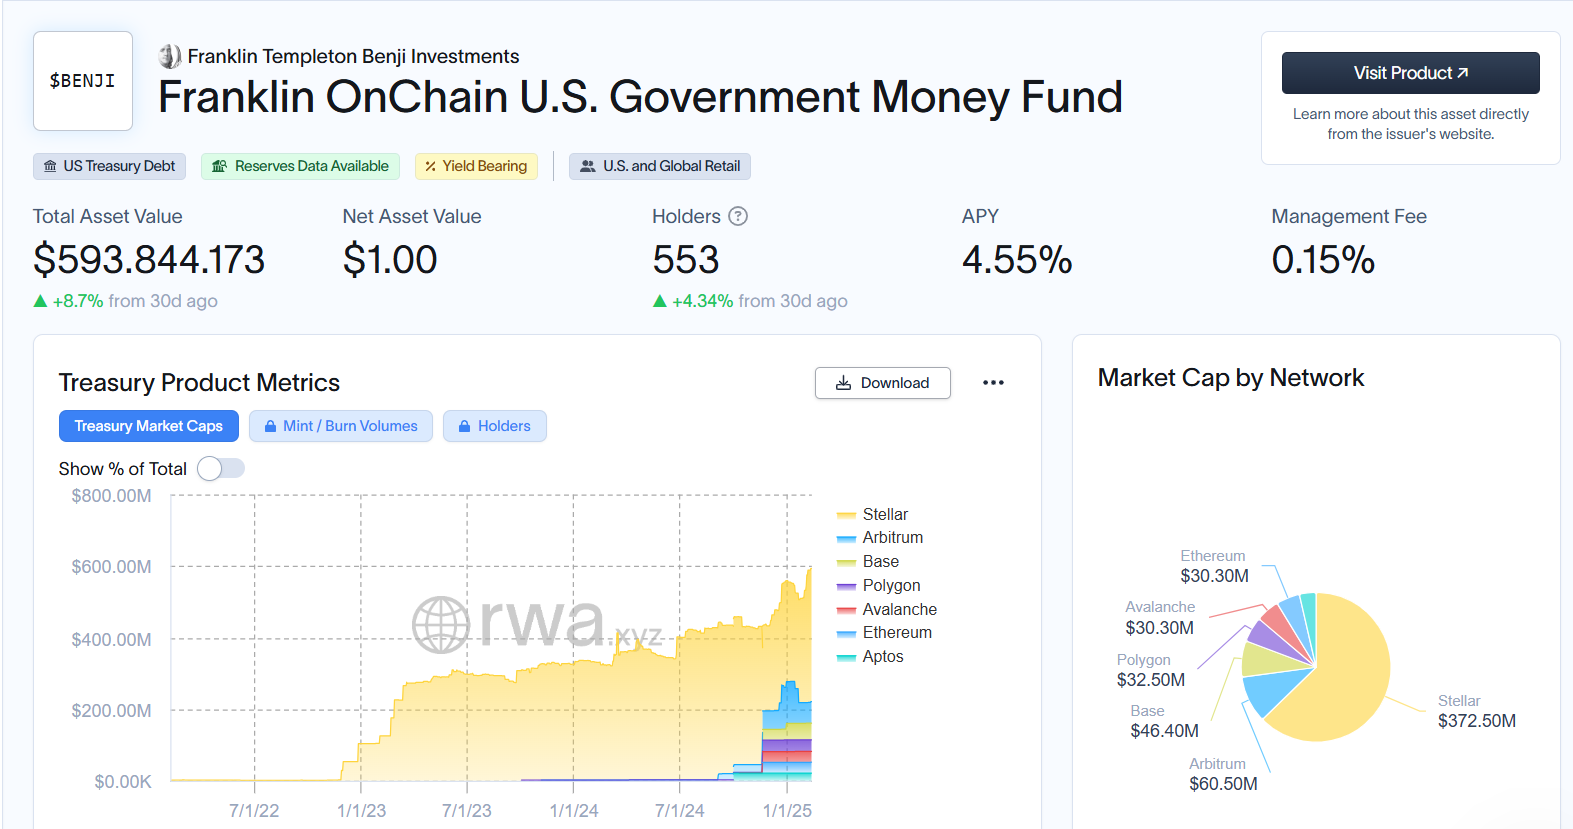Click the Polygon color swatch in legend
This screenshot has height=829, width=1573.
[x=846, y=586]
